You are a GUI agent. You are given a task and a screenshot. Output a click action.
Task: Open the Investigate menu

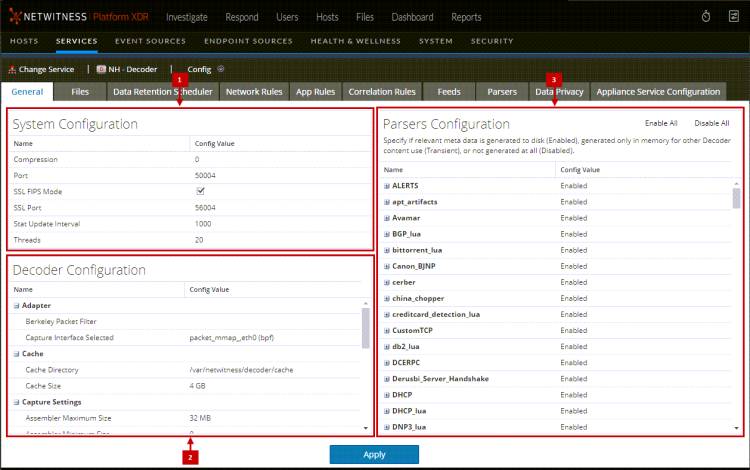pyautogui.click(x=194, y=17)
